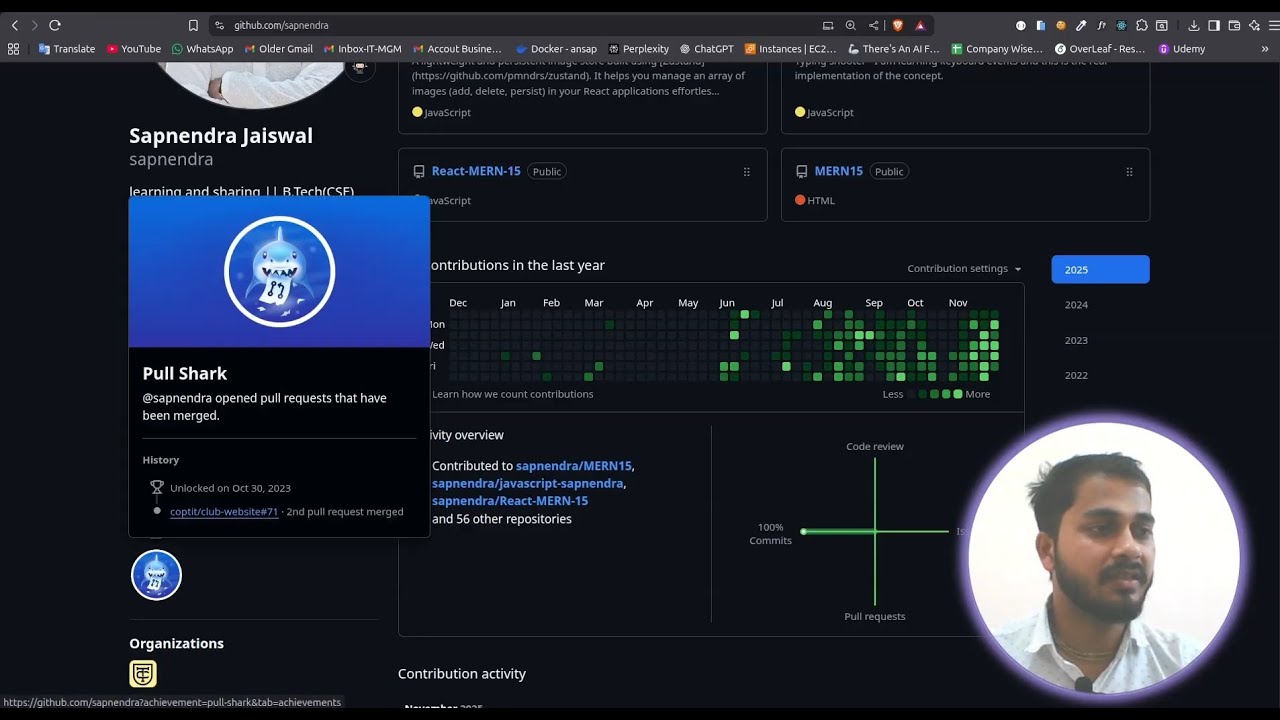Open the OverLeaf bookmark

pyautogui.click(x=1100, y=48)
